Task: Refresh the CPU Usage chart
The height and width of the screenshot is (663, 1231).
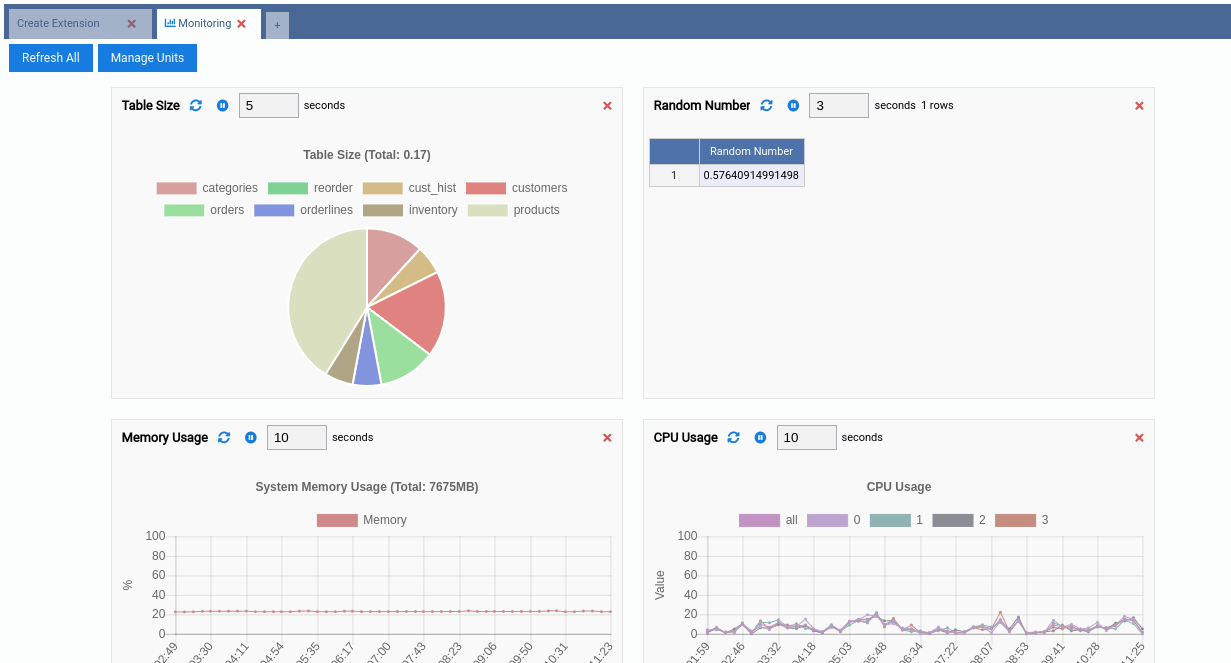Action: [733, 437]
